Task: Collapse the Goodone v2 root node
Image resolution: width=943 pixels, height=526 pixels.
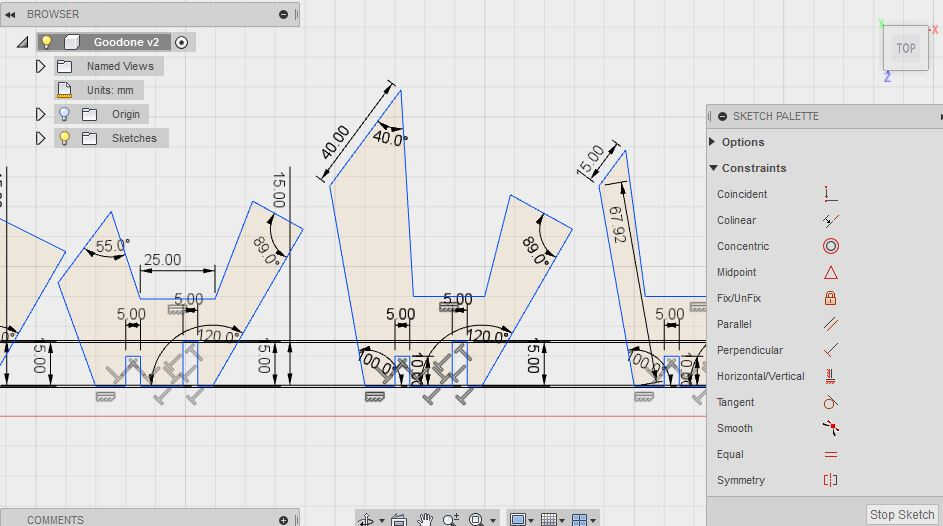Action: pos(22,42)
